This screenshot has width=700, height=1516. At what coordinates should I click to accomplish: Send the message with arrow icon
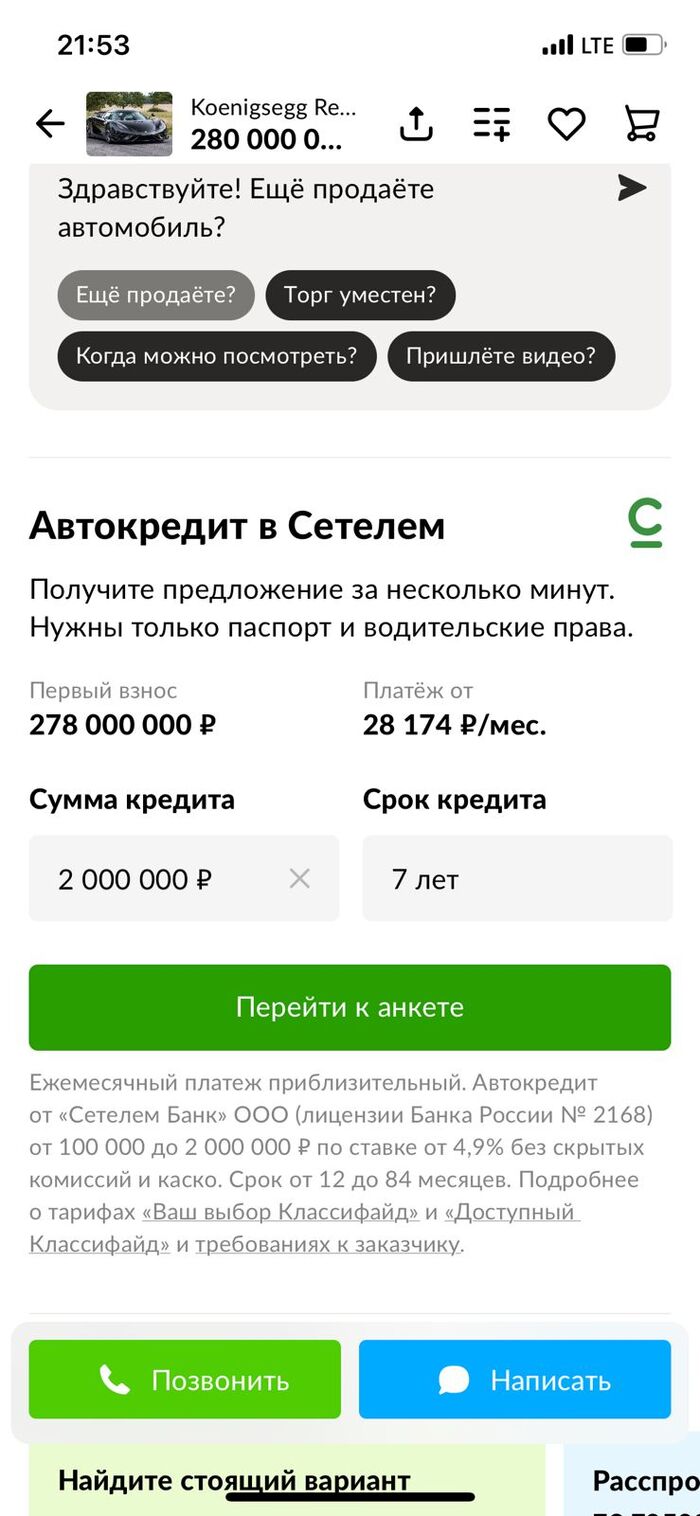tap(631, 188)
